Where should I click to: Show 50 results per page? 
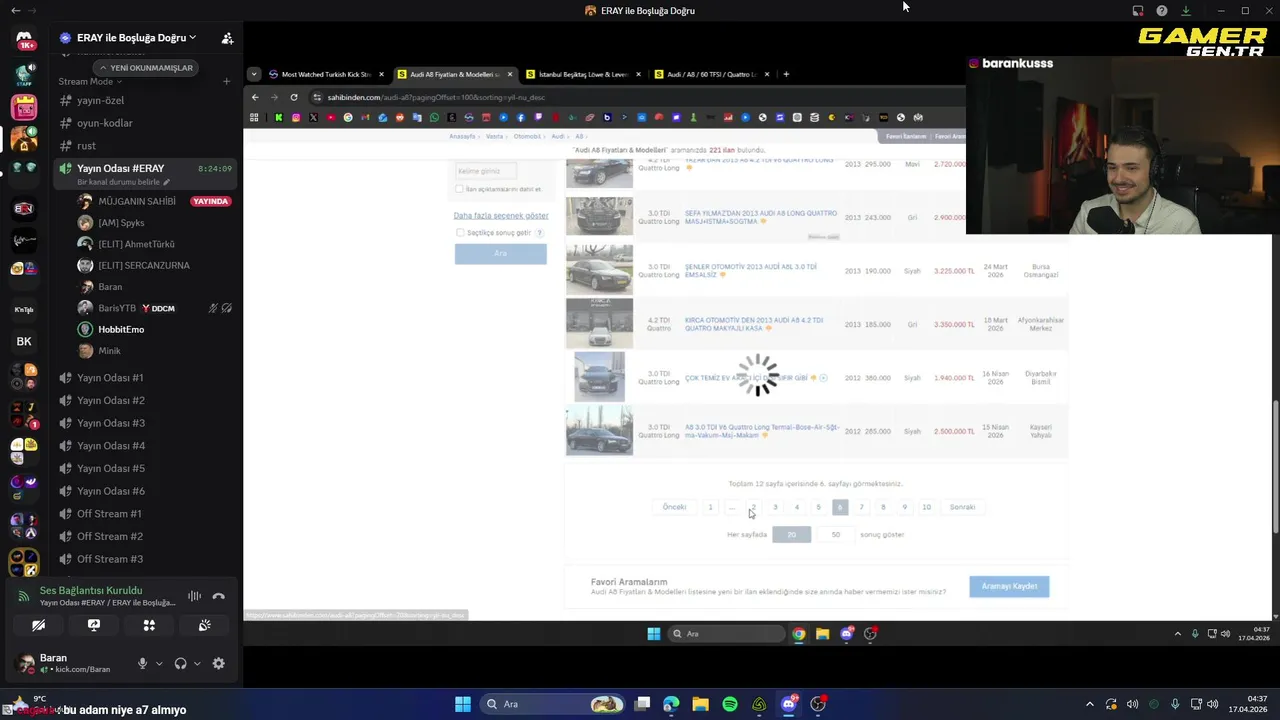click(x=836, y=534)
